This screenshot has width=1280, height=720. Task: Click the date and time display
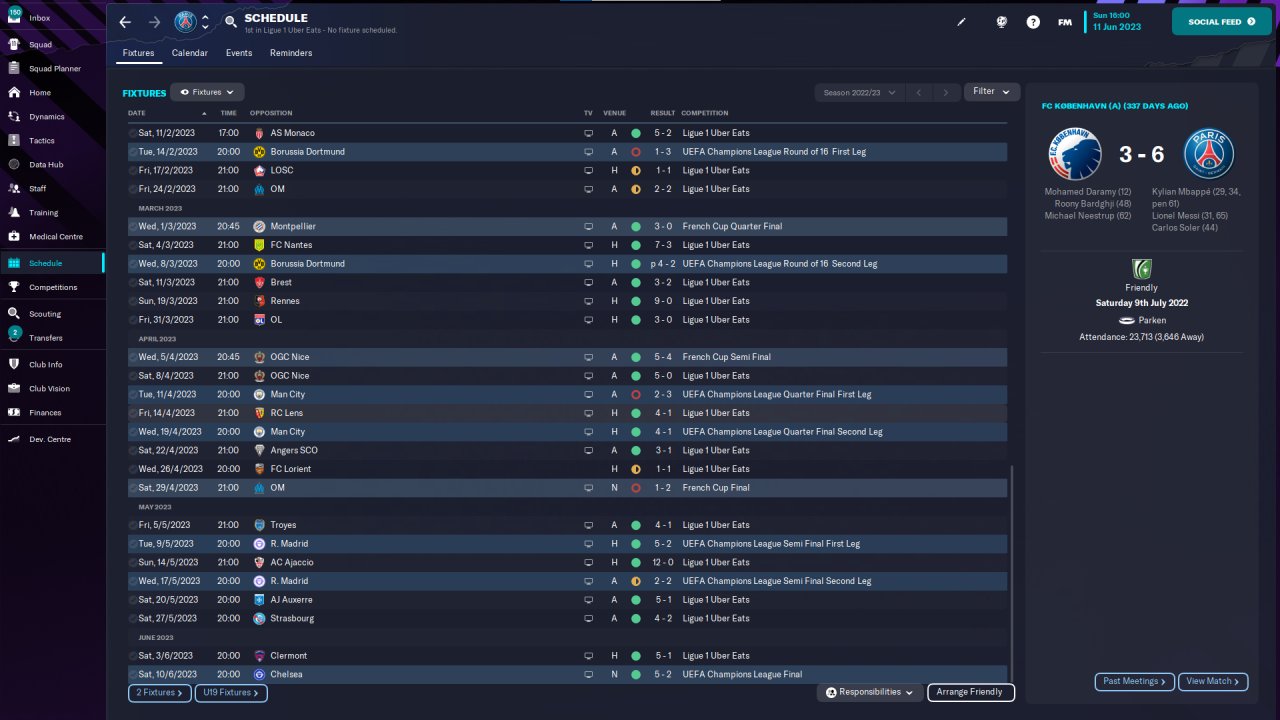click(1116, 22)
